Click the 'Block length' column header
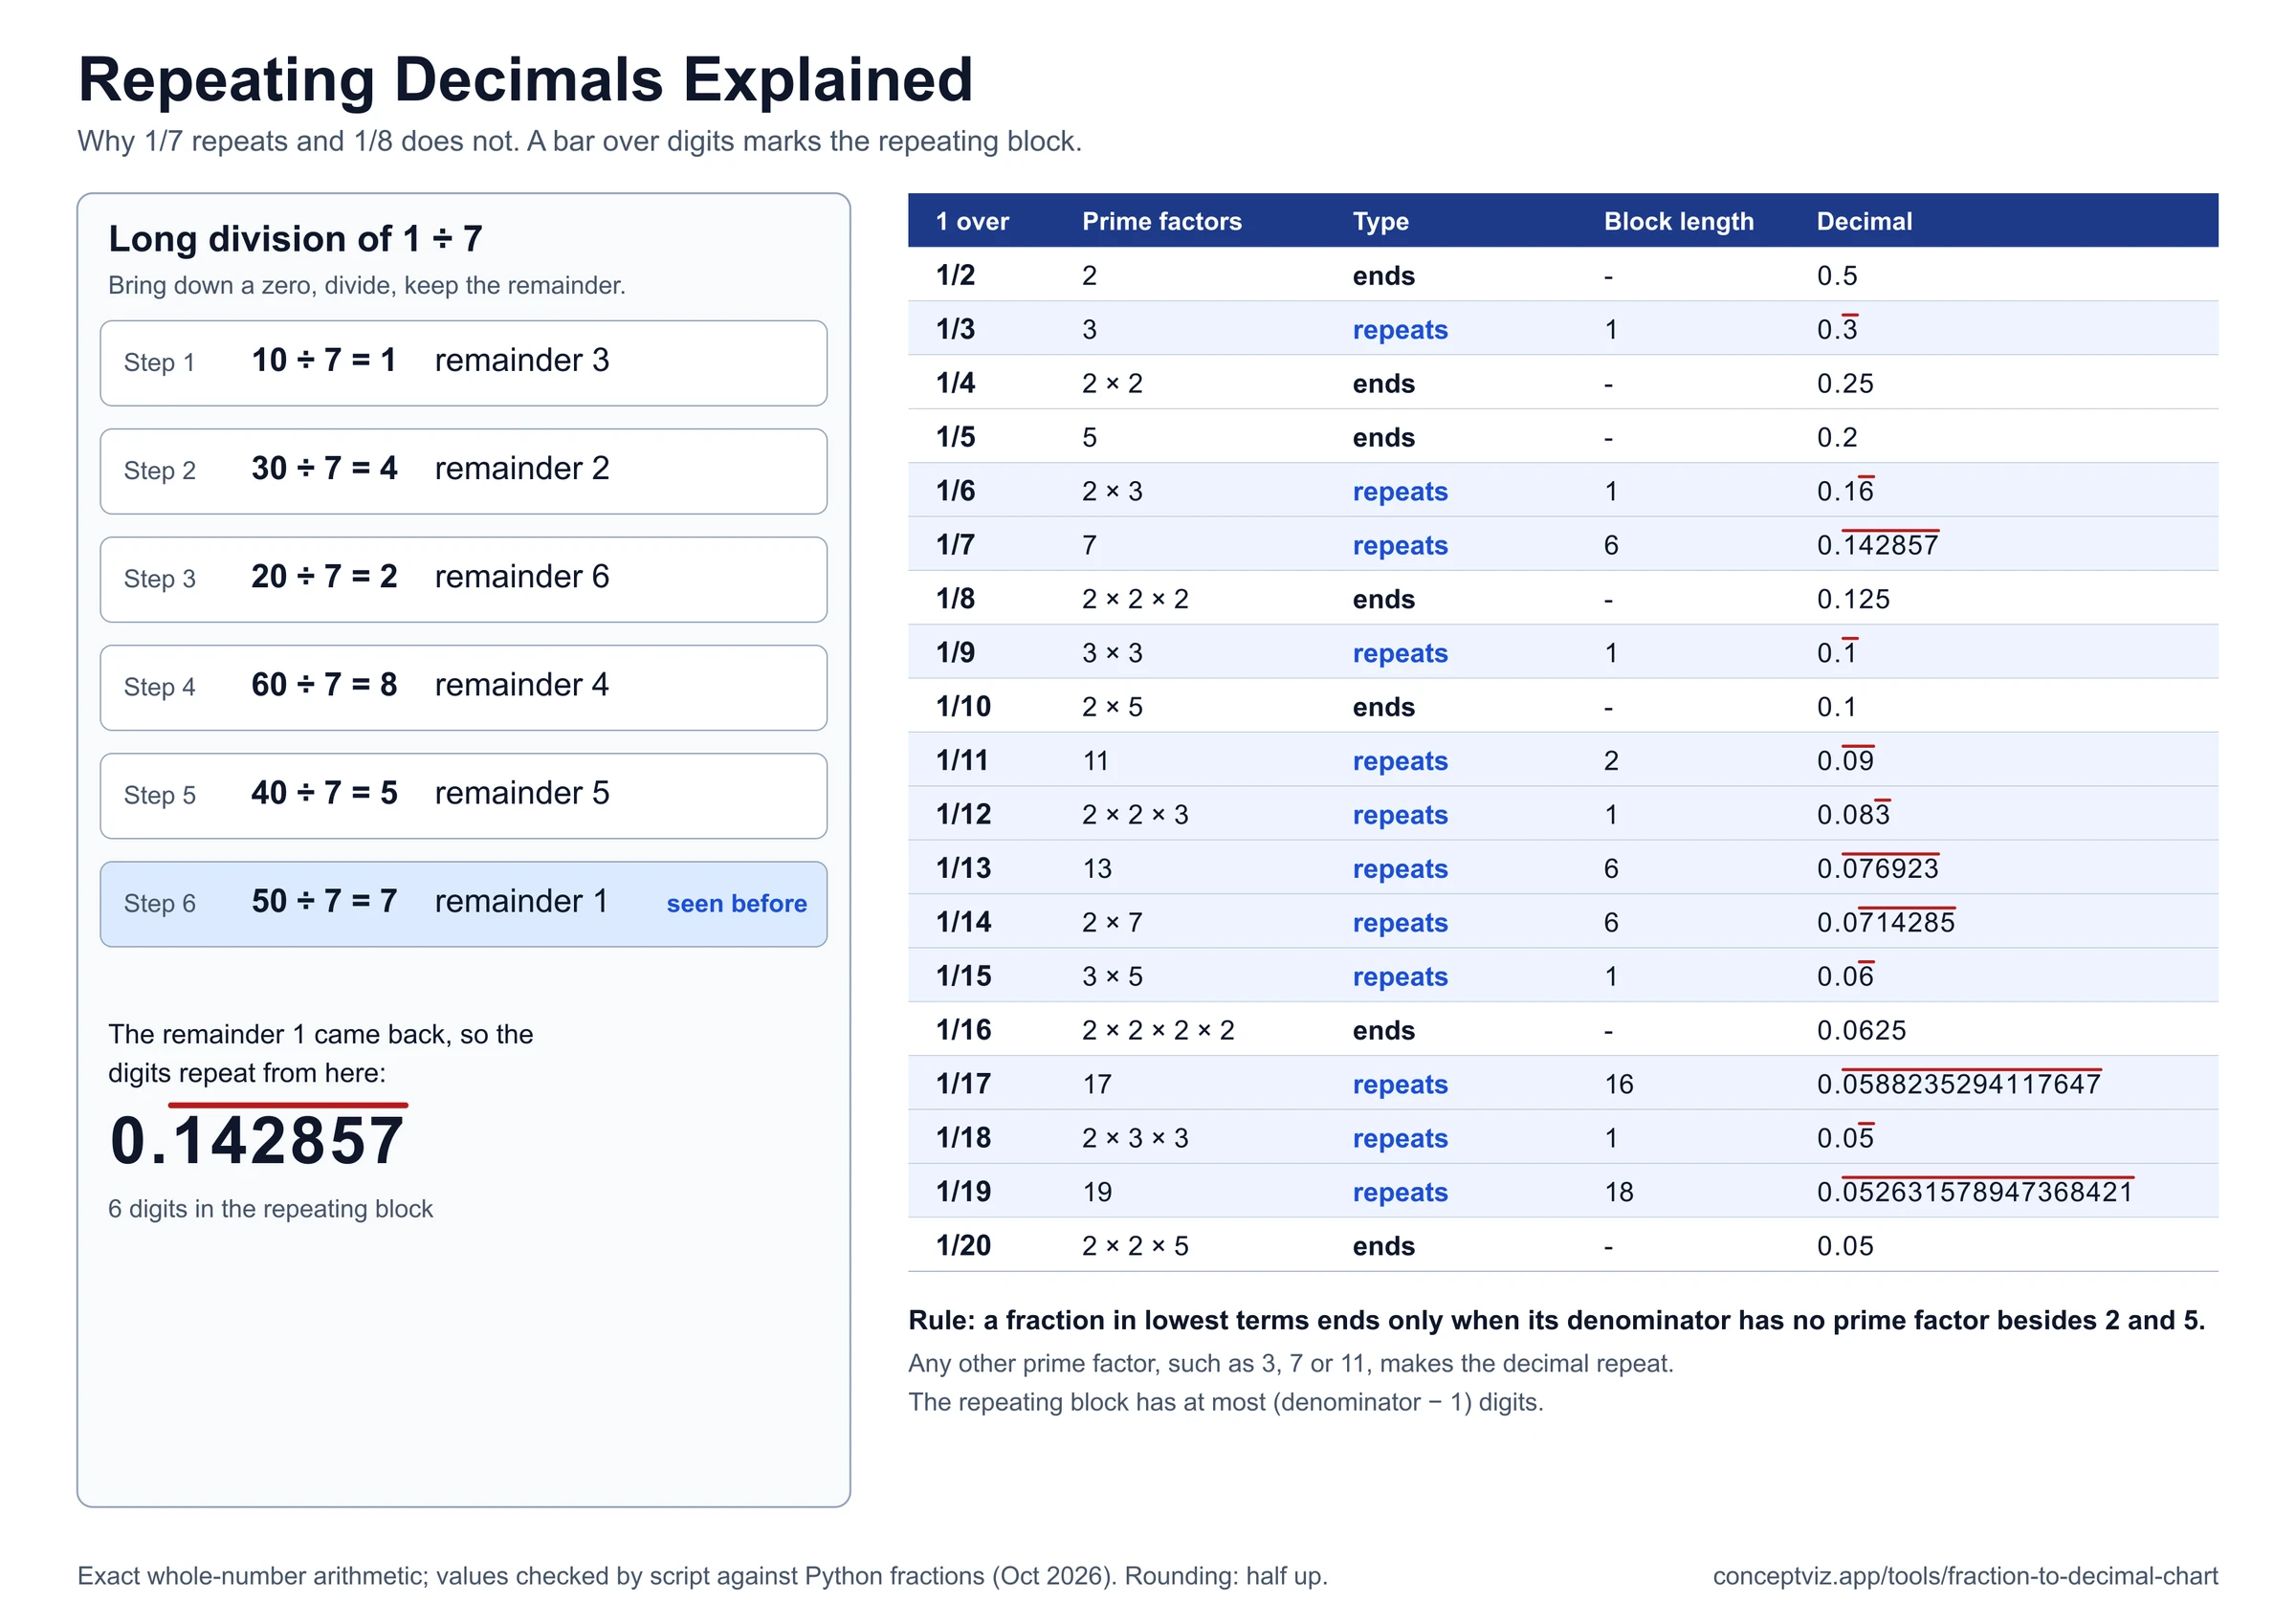 1678,221
